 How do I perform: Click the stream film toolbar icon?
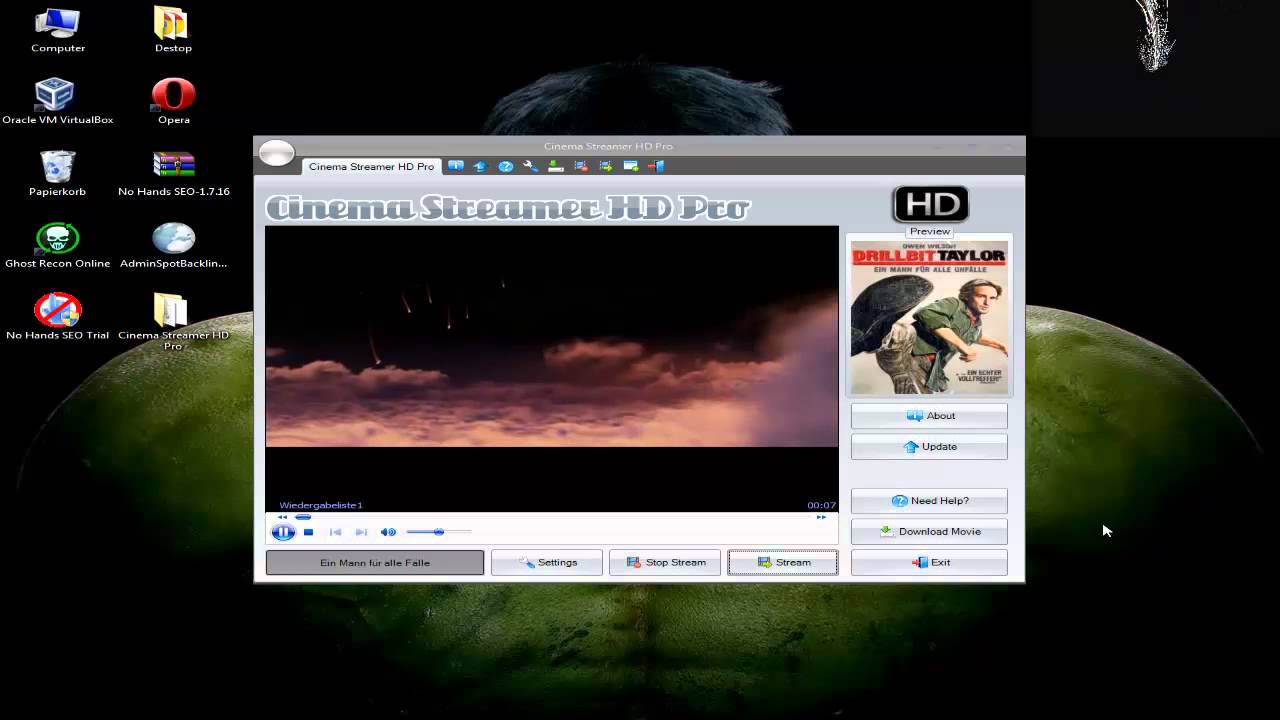click(605, 166)
